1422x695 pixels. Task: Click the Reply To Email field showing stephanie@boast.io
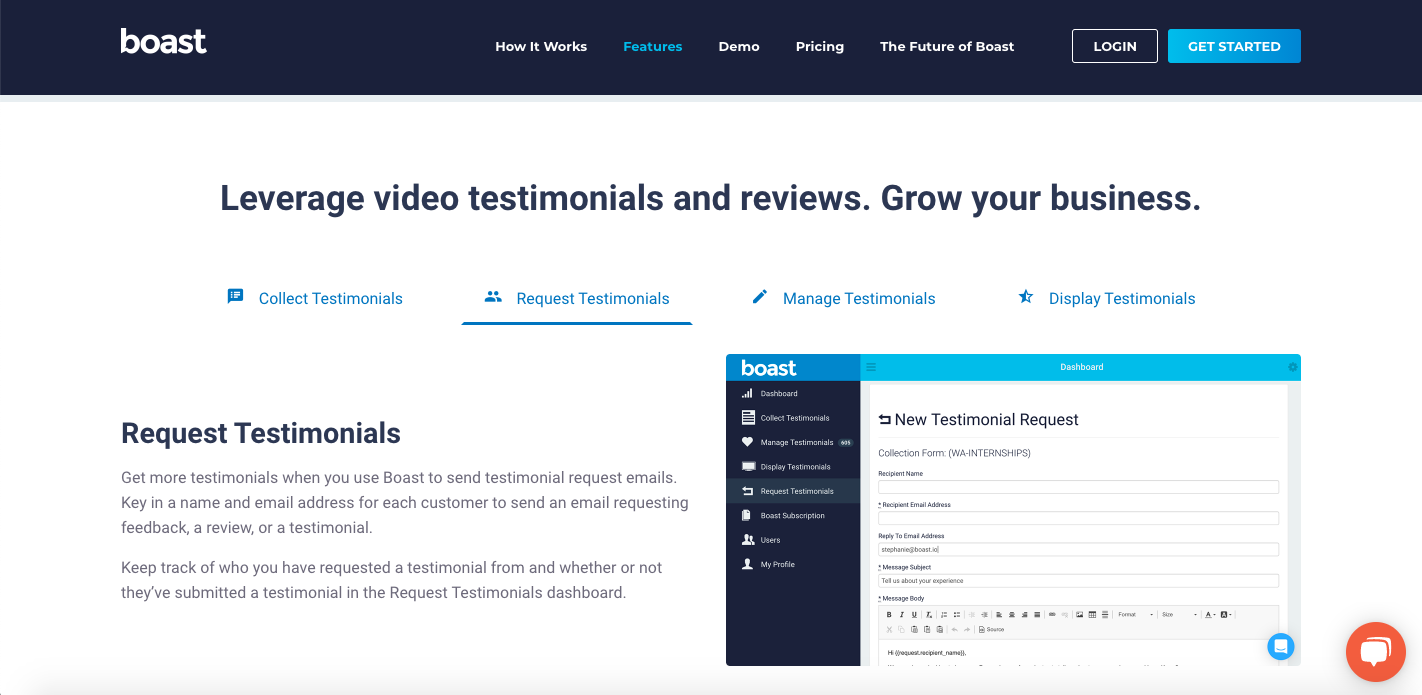point(1079,549)
